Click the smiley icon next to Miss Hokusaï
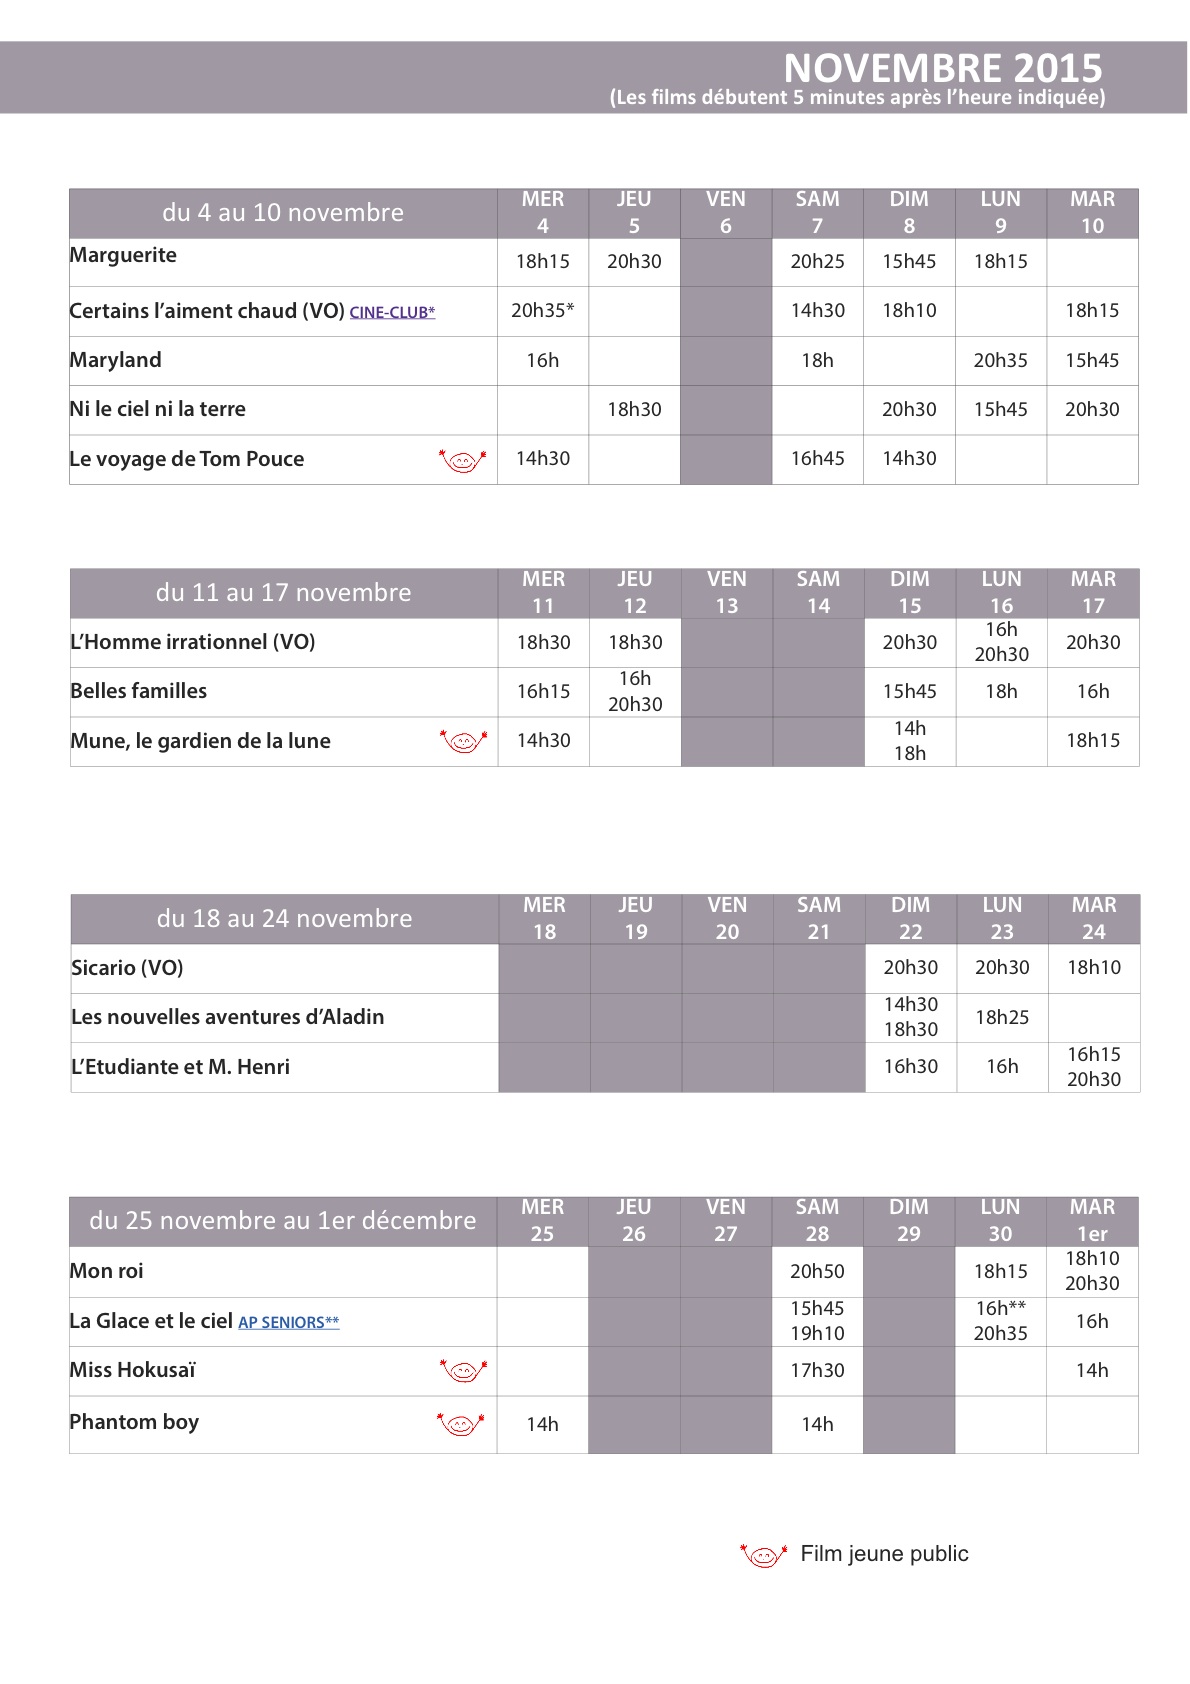Image resolution: width=1190 pixels, height=1684 pixels. 464,1371
